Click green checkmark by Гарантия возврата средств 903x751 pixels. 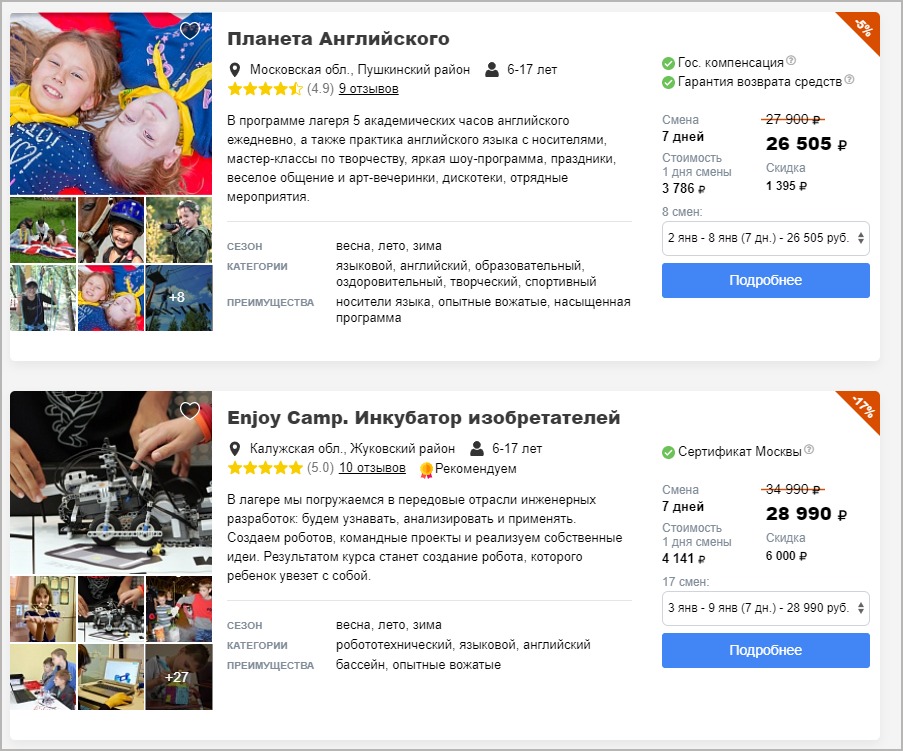click(x=668, y=82)
